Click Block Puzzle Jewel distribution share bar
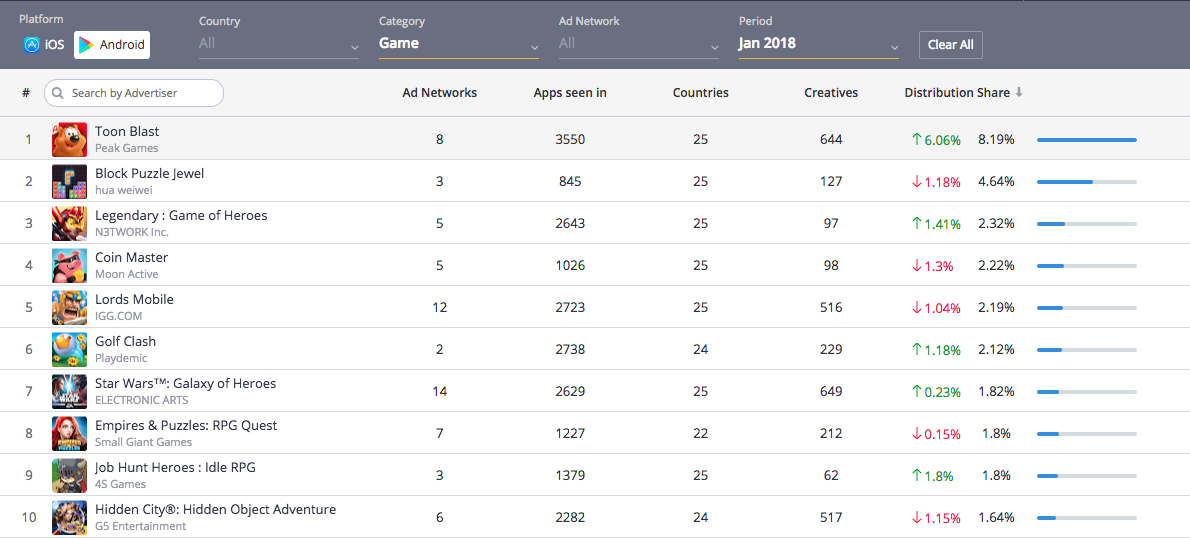This screenshot has width=1190, height=539. click(1087, 182)
